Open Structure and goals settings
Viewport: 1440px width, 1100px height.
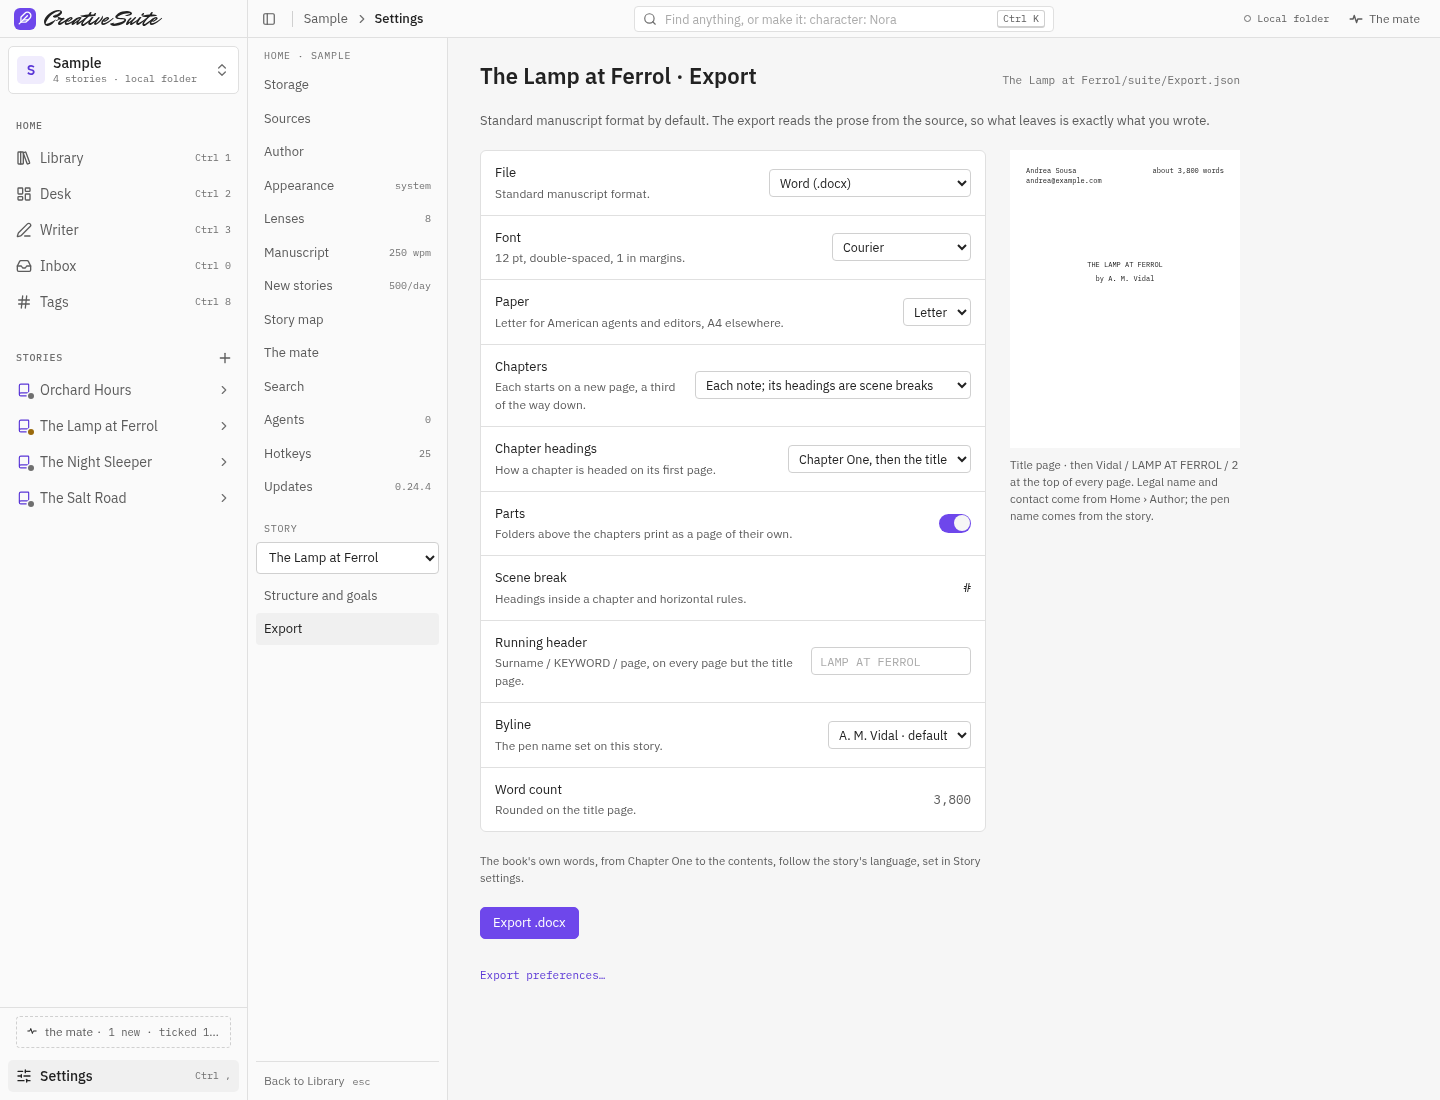coord(347,596)
